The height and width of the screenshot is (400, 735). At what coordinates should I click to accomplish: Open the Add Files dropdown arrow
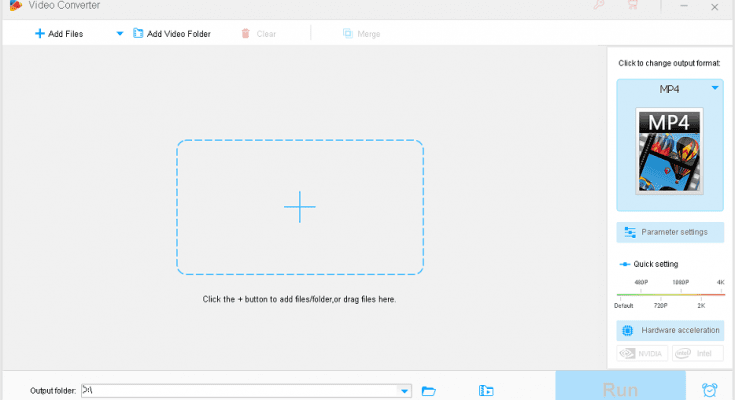[x=120, y=34]
